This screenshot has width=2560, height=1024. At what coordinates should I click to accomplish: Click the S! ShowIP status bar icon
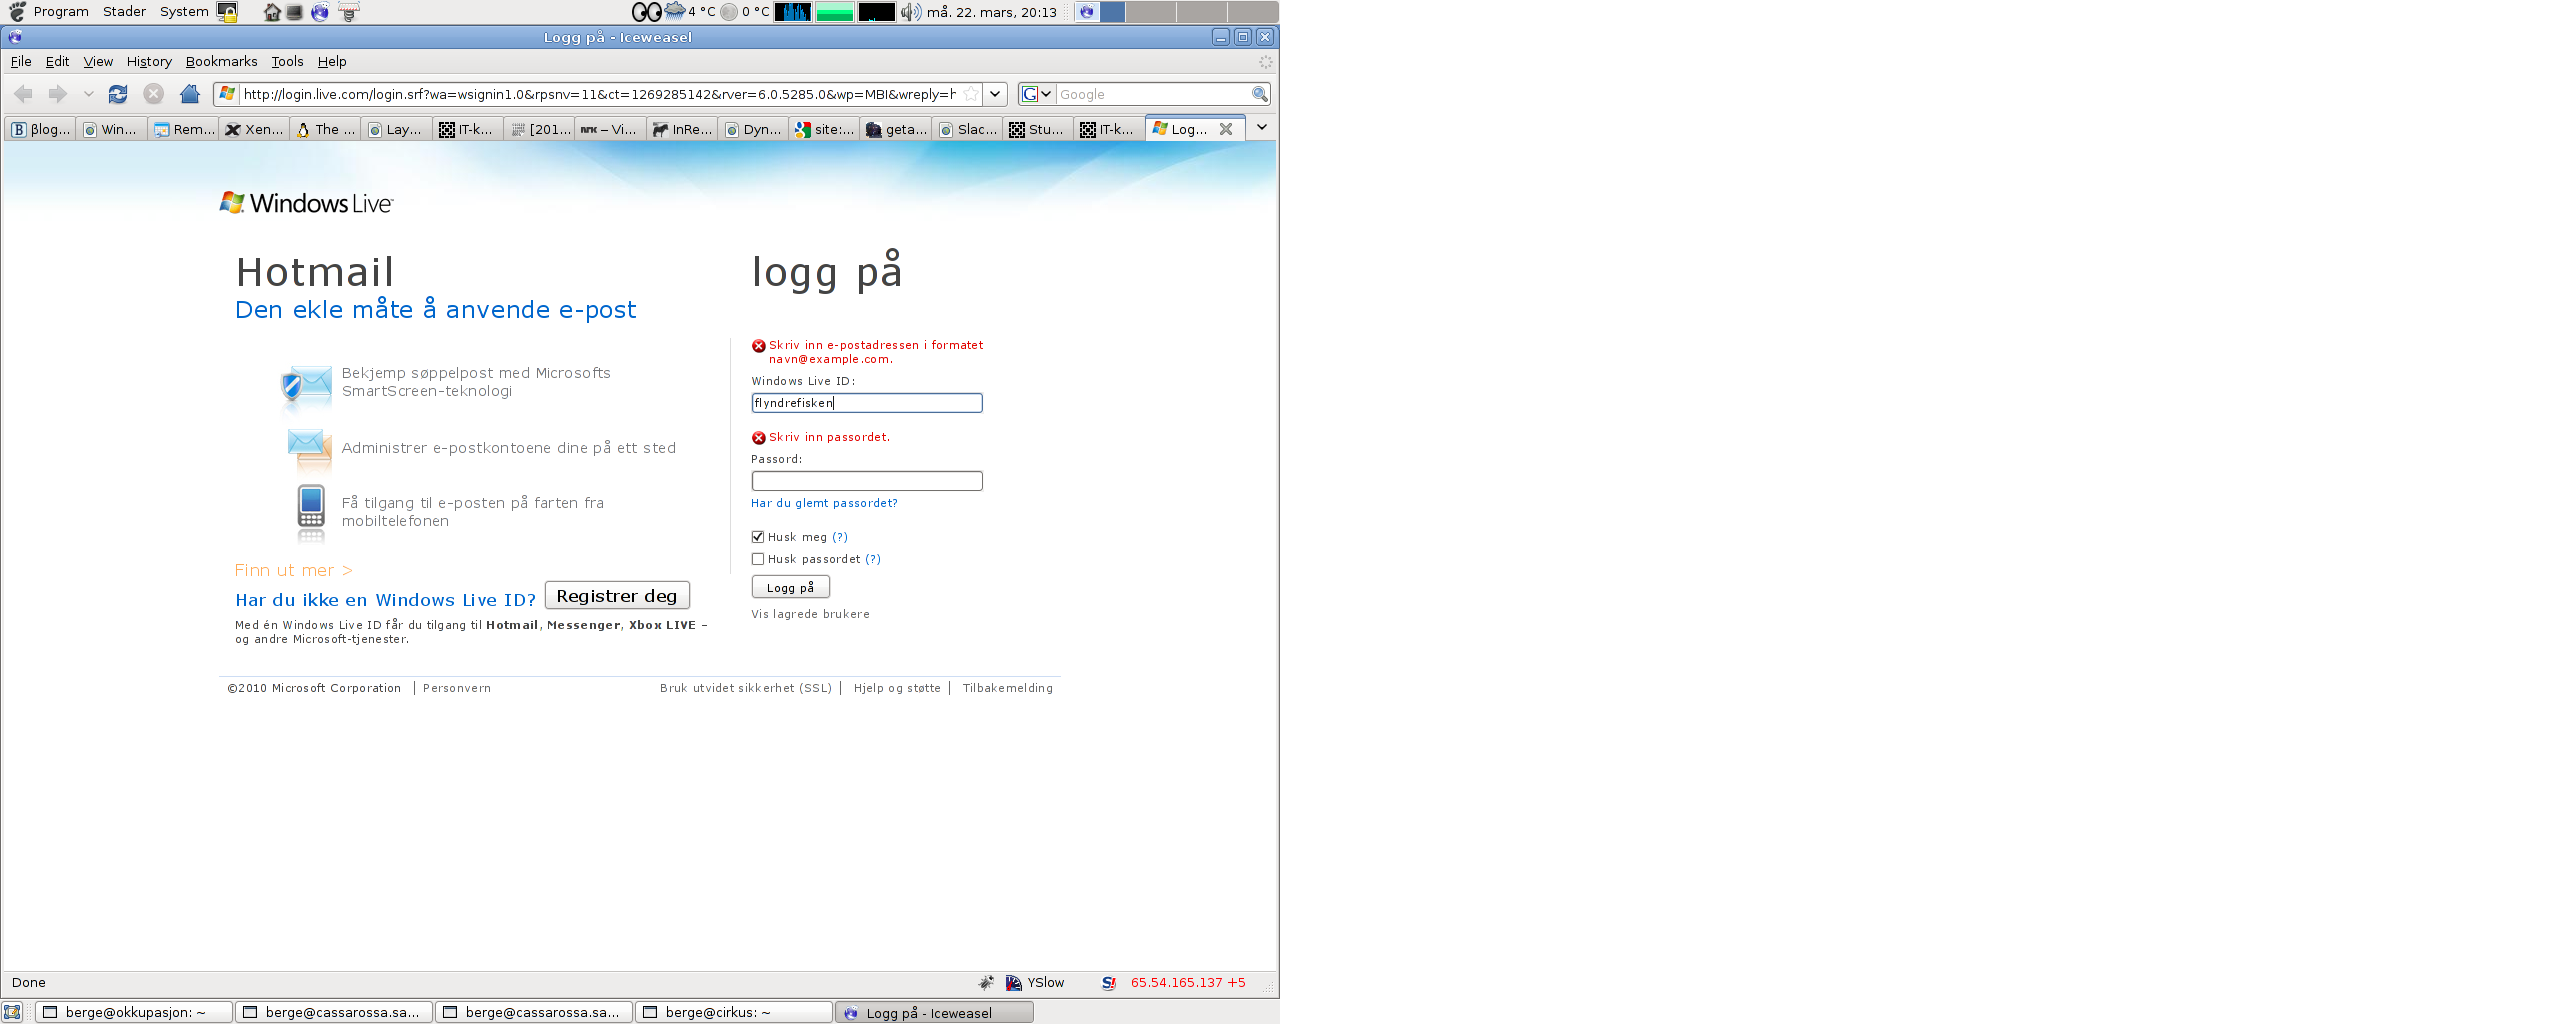click(x=1108, y=983)
